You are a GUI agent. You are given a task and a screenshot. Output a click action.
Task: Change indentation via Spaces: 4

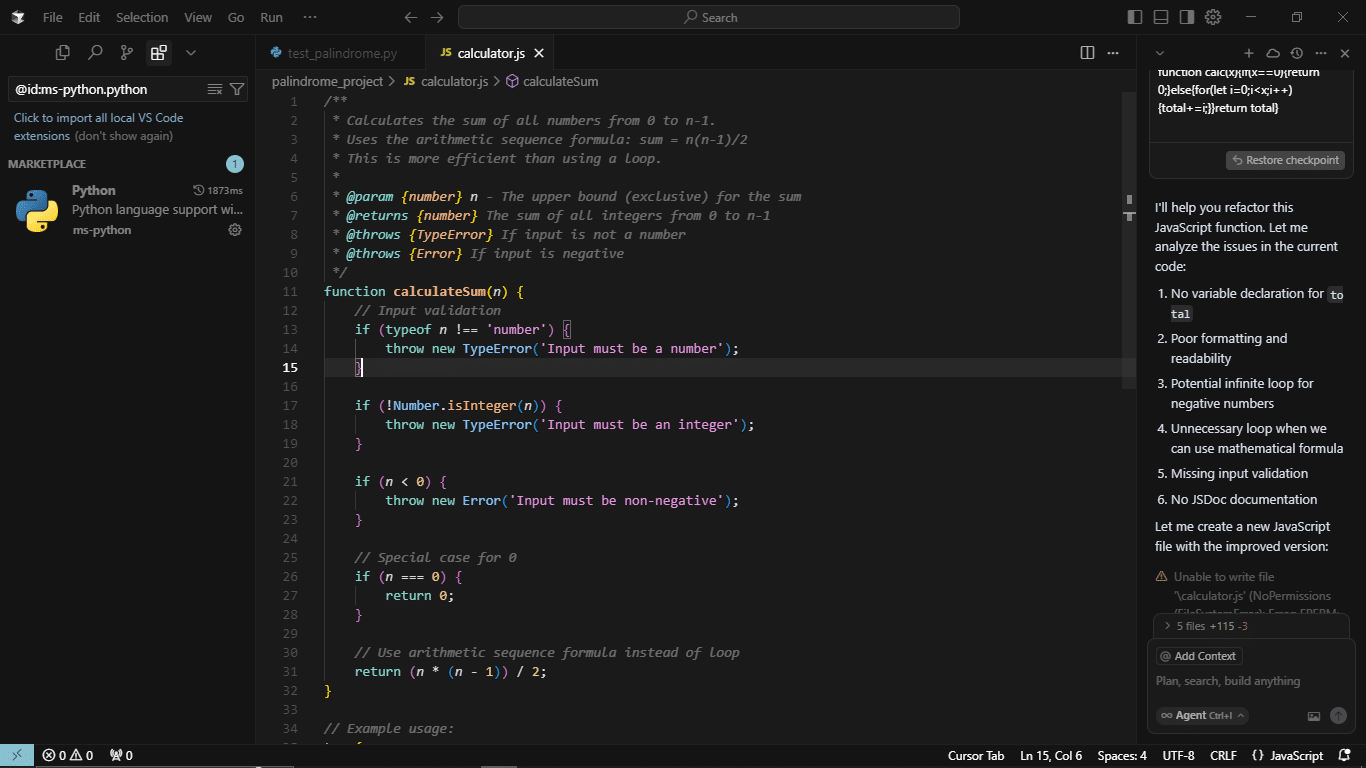click(x=1122, y=756)
